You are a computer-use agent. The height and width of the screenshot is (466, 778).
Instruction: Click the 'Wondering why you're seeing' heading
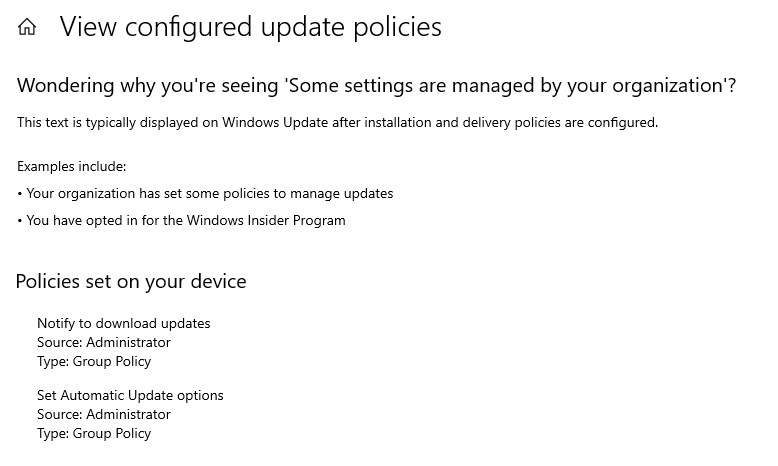click(x=377, y=85)
